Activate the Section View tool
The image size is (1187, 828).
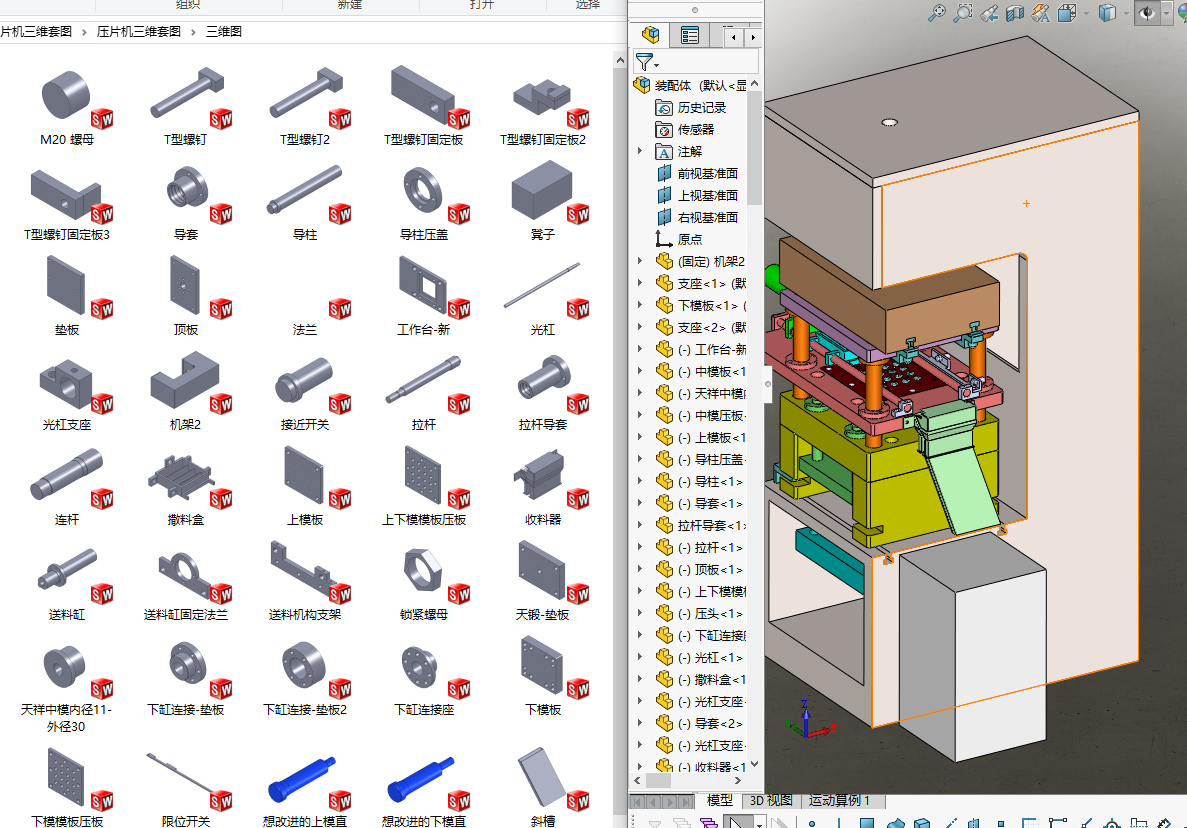click(1015, 13)
